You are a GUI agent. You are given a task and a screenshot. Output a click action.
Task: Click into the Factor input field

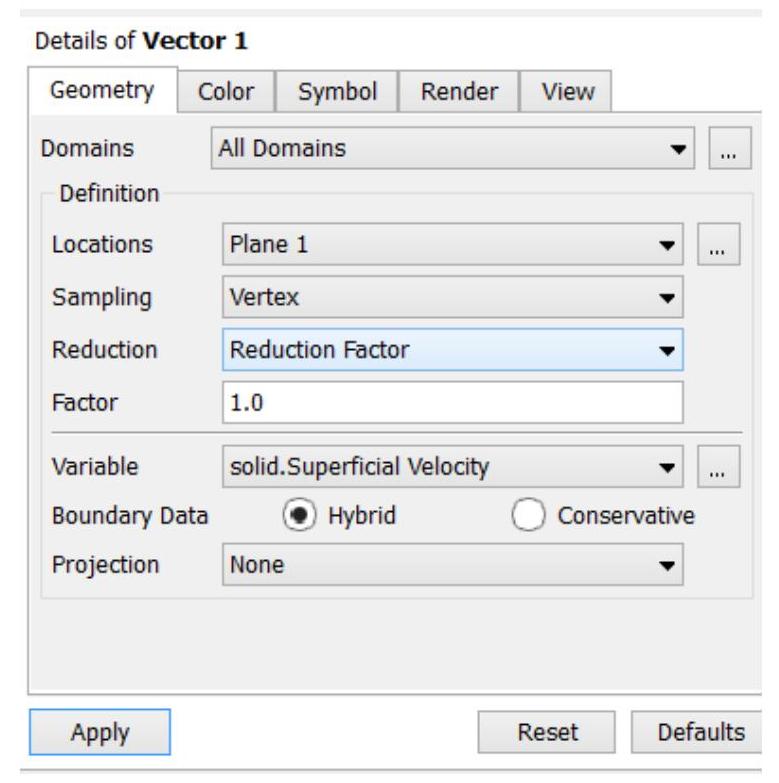pyautogui.click(x=452, y=402)
